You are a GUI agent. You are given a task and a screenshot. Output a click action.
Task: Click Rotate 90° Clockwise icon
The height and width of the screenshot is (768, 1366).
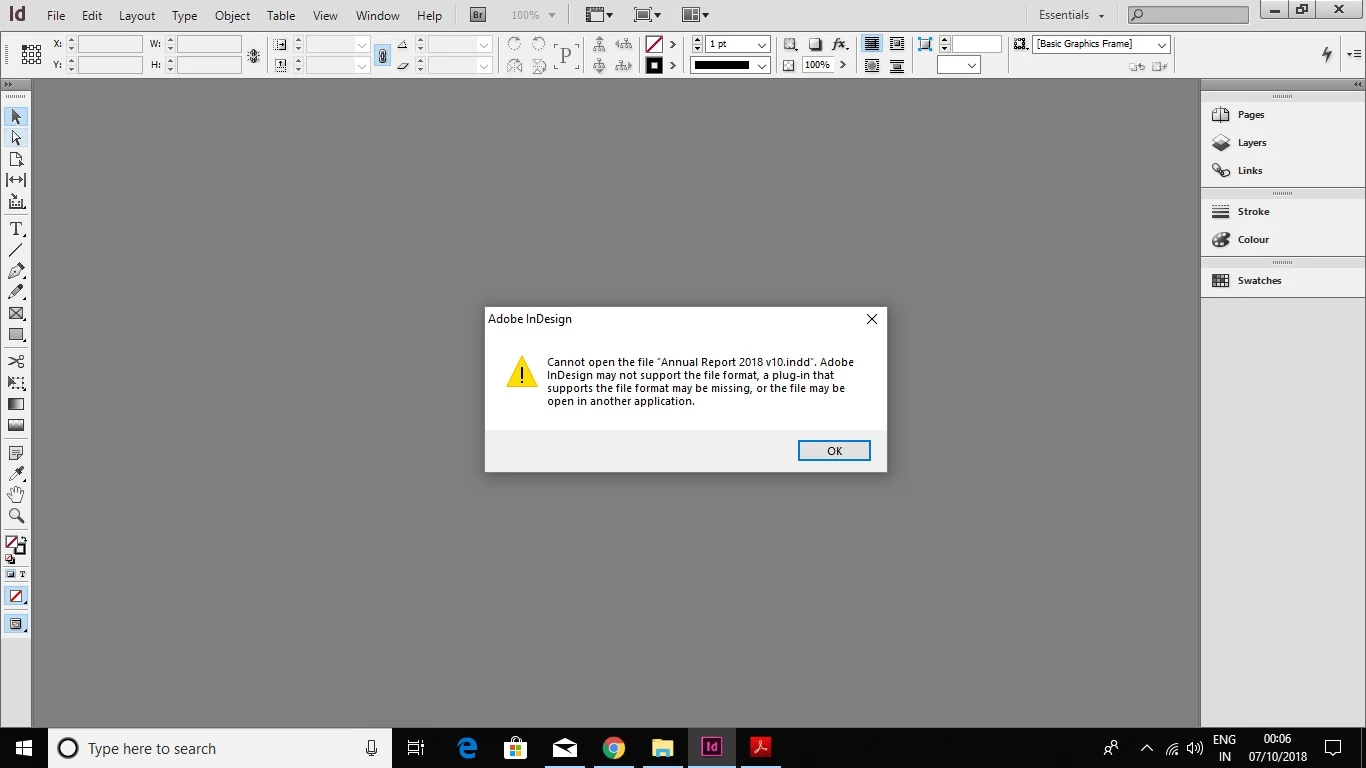click(x=514, y=44)
